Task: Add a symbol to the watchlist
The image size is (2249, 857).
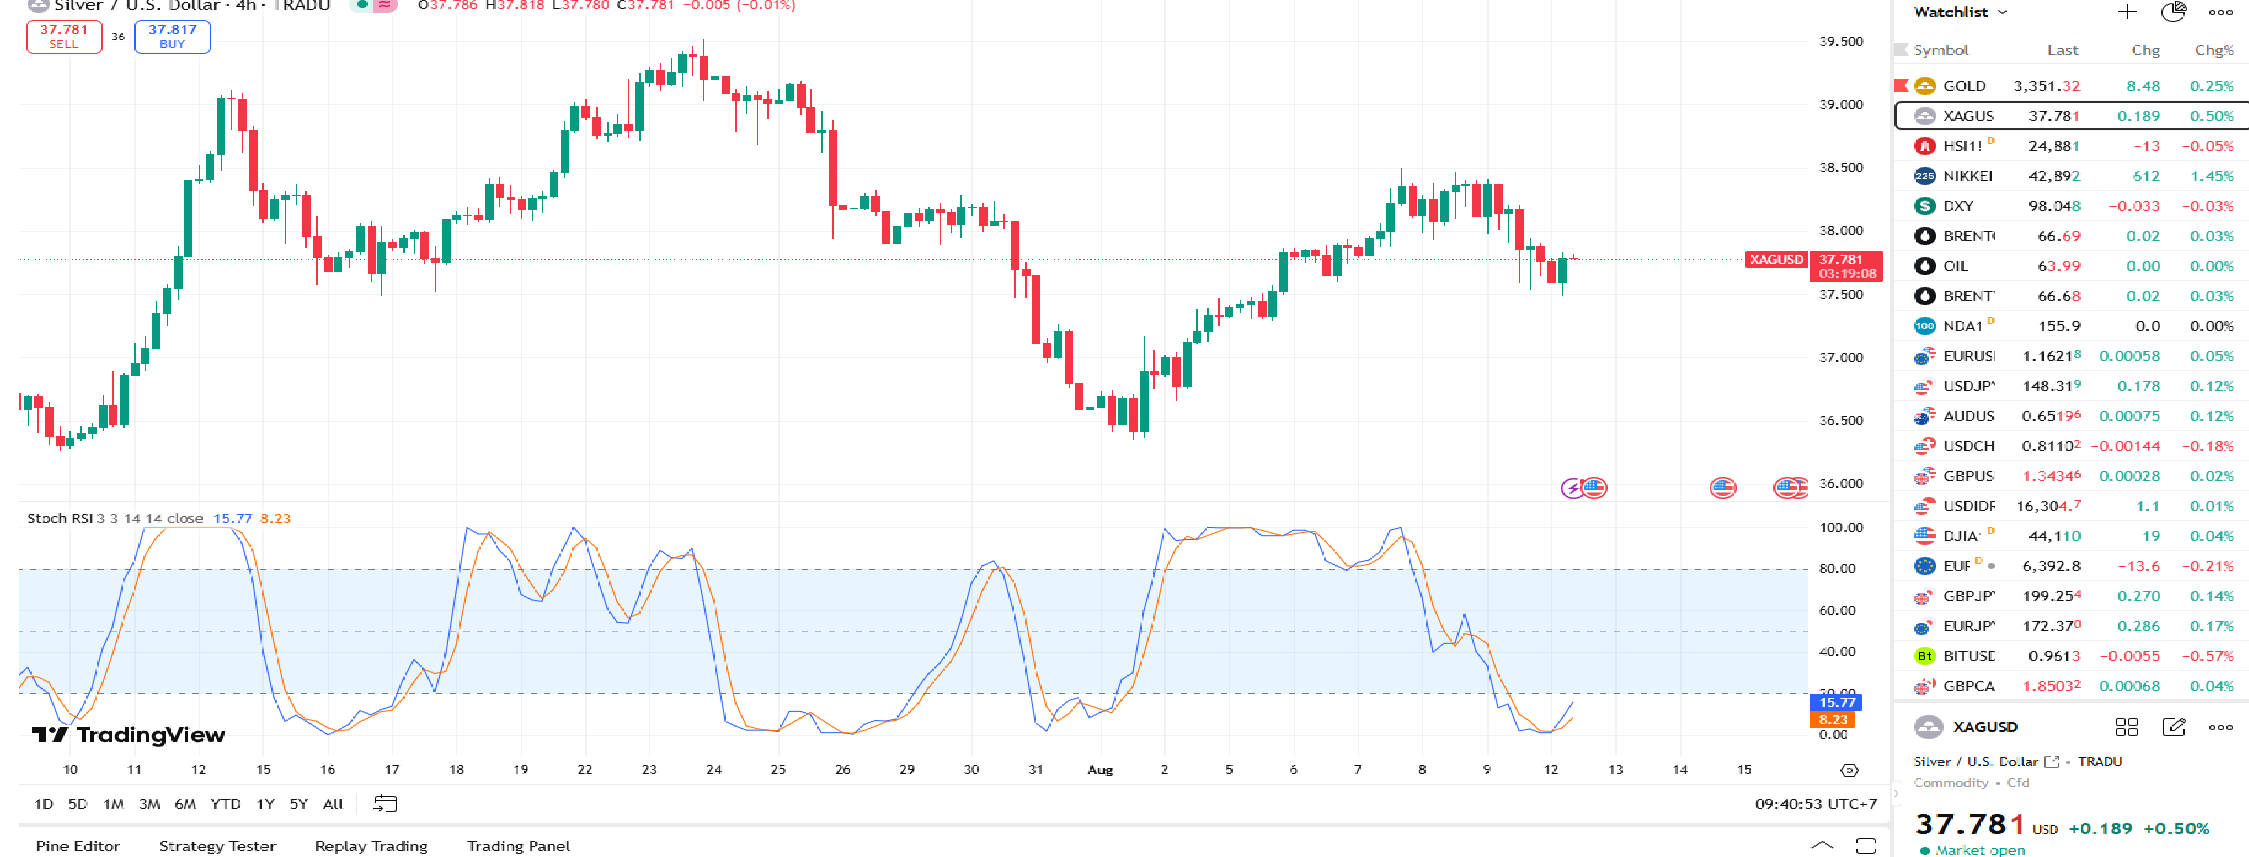Action: point(2127,12)
